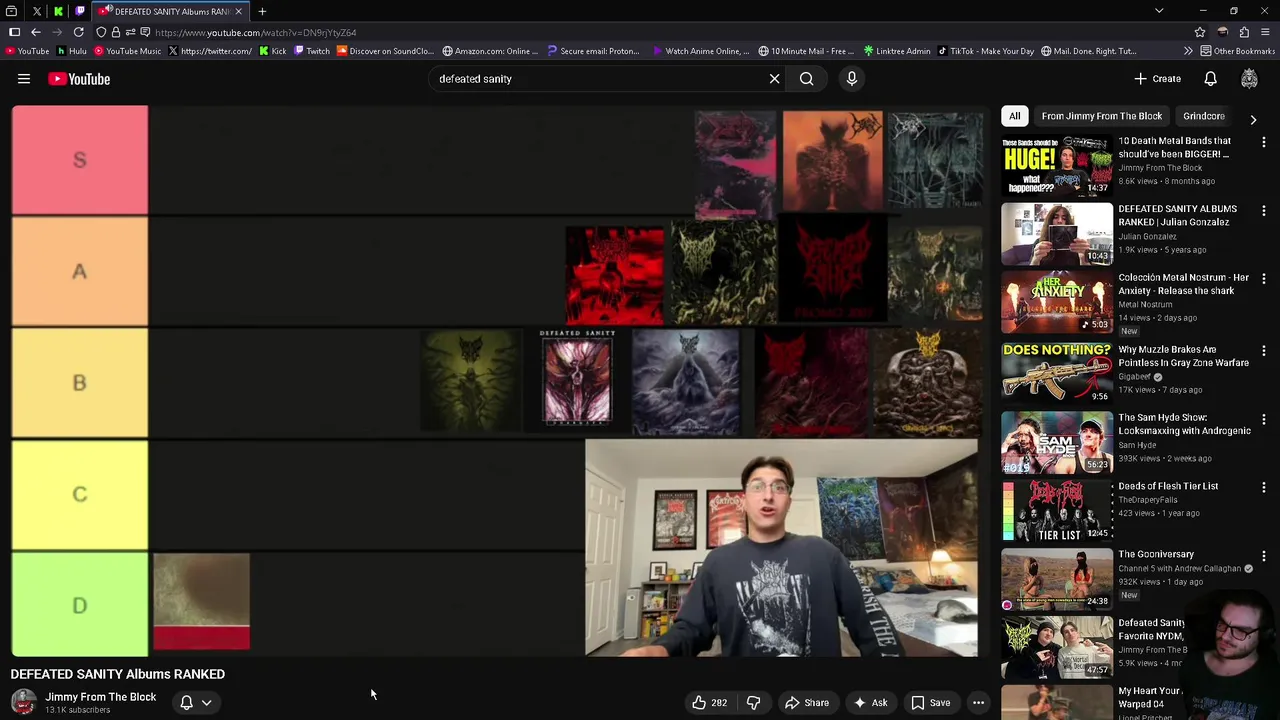
Task: Reload the current page
Action: pyautogui.click(x=78, y=32)
